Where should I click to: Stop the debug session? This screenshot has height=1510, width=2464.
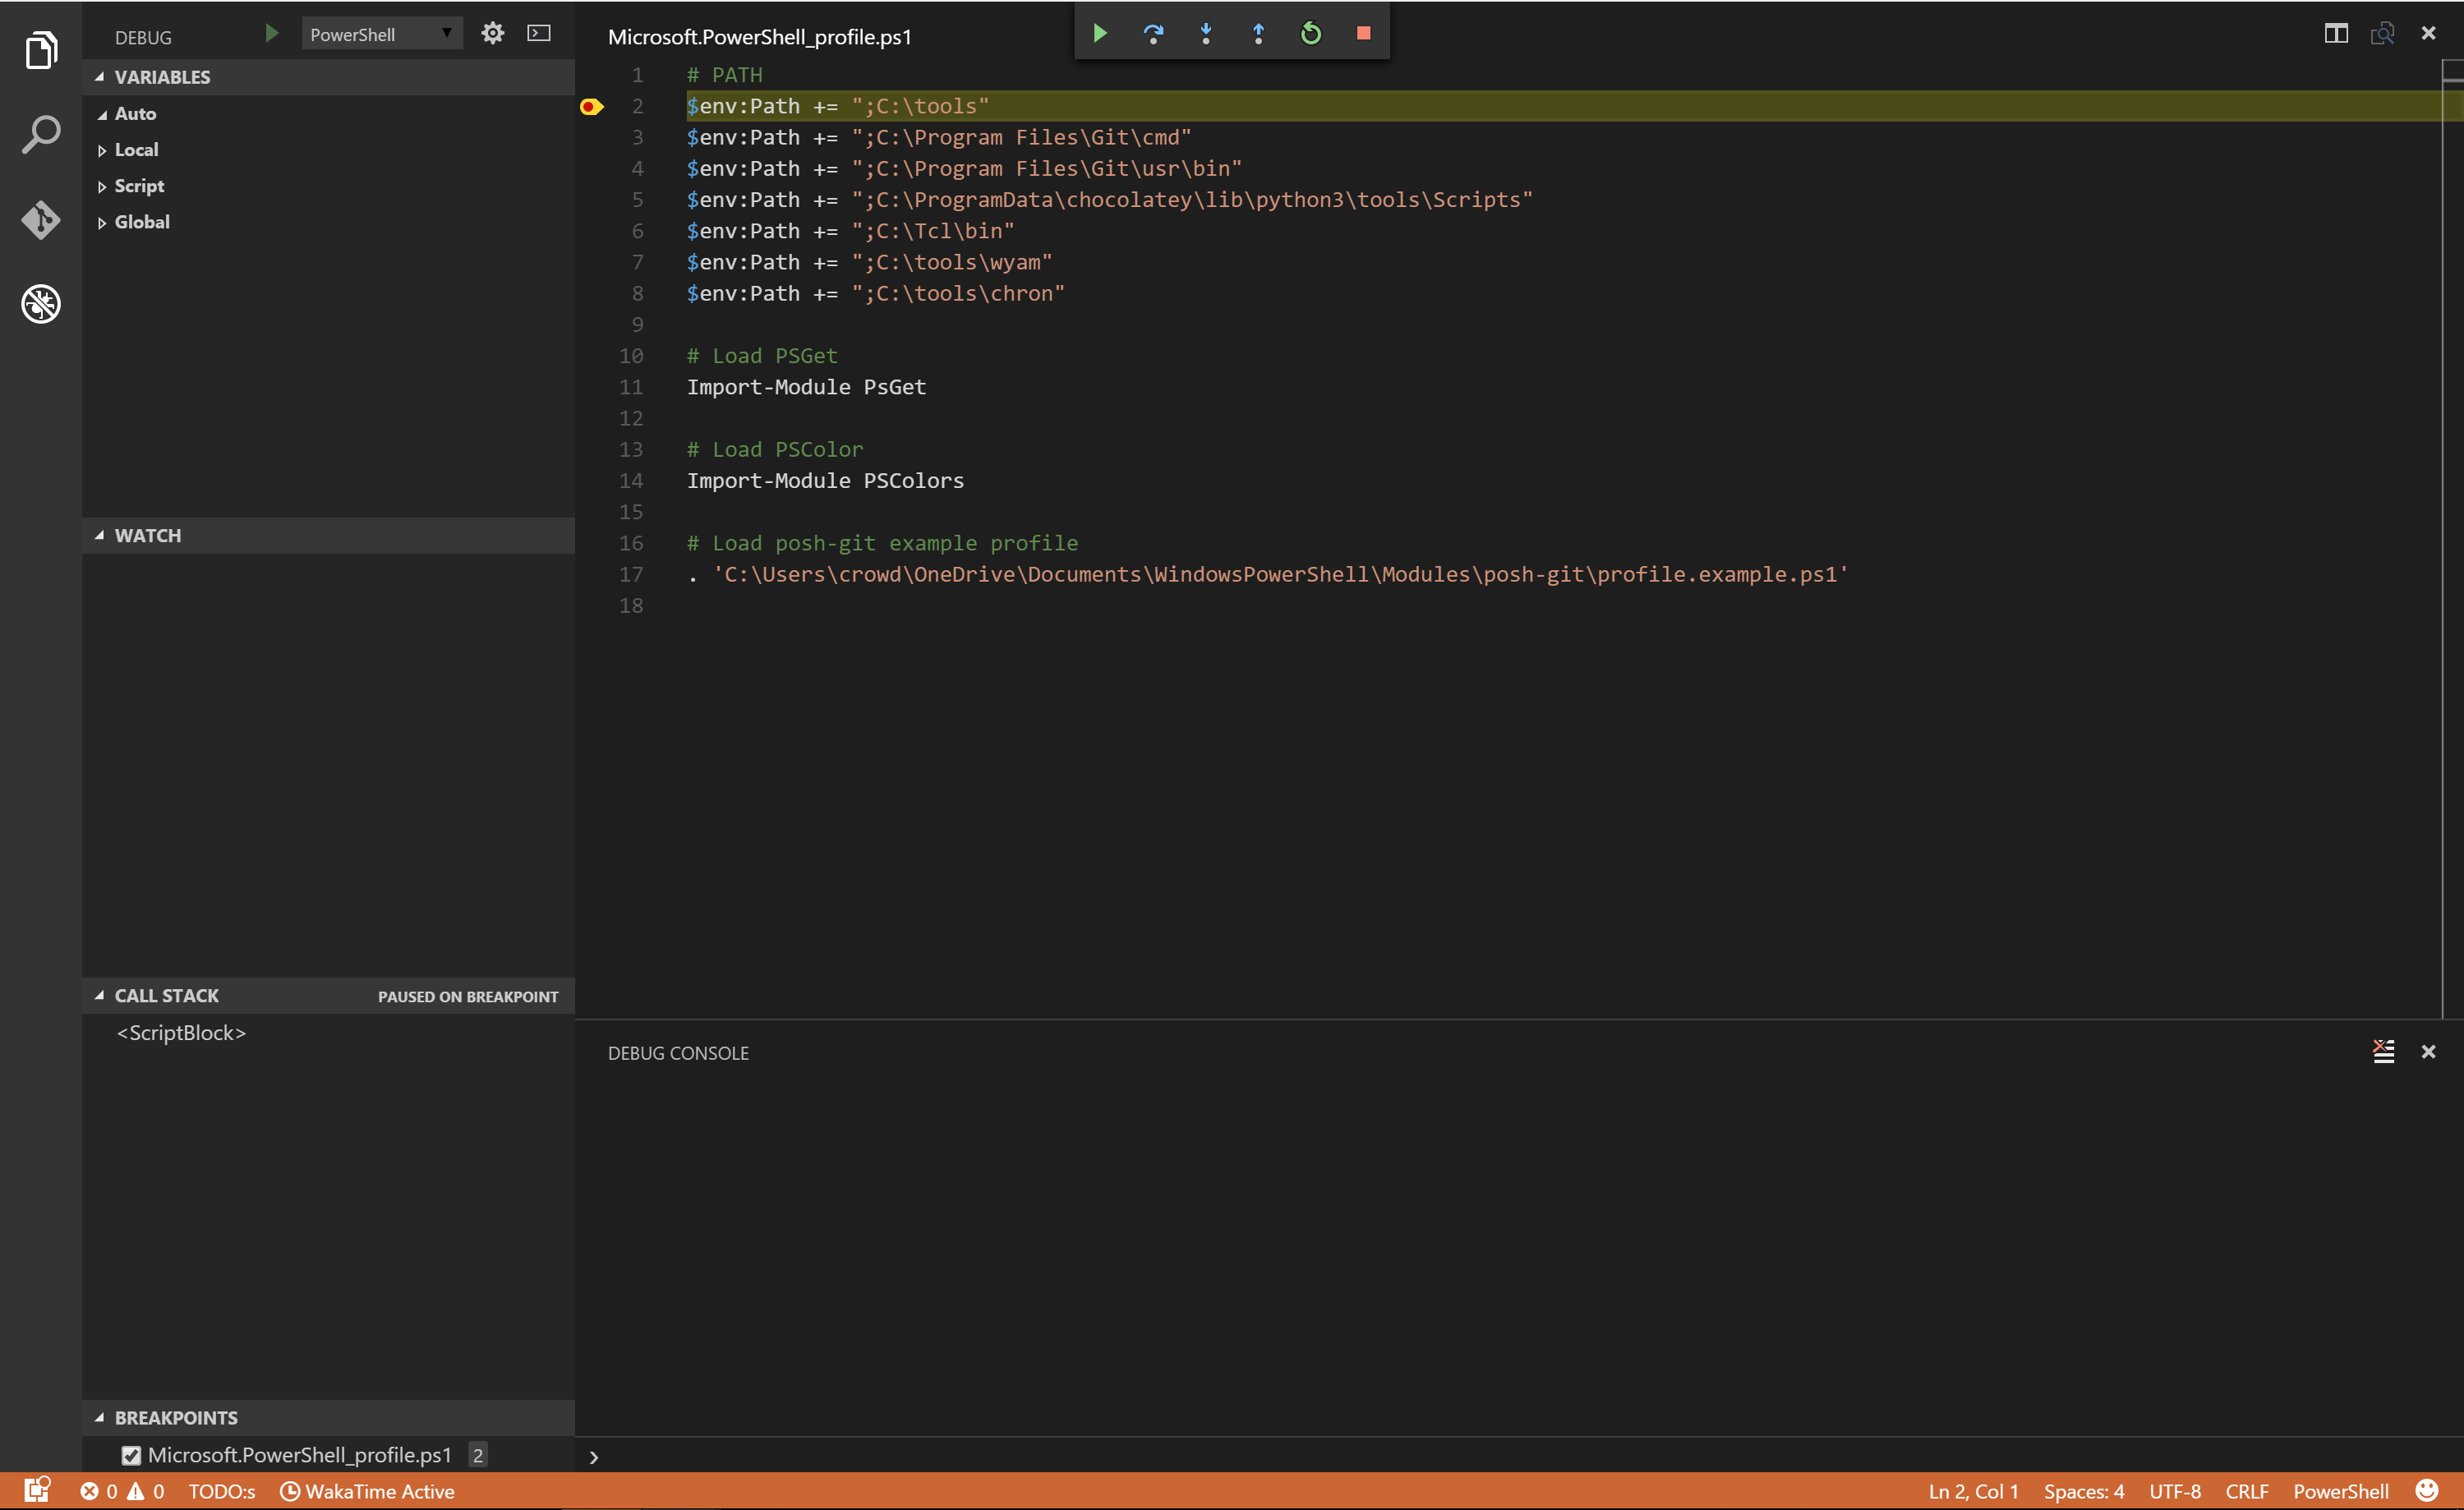(x=1363, y=33)
